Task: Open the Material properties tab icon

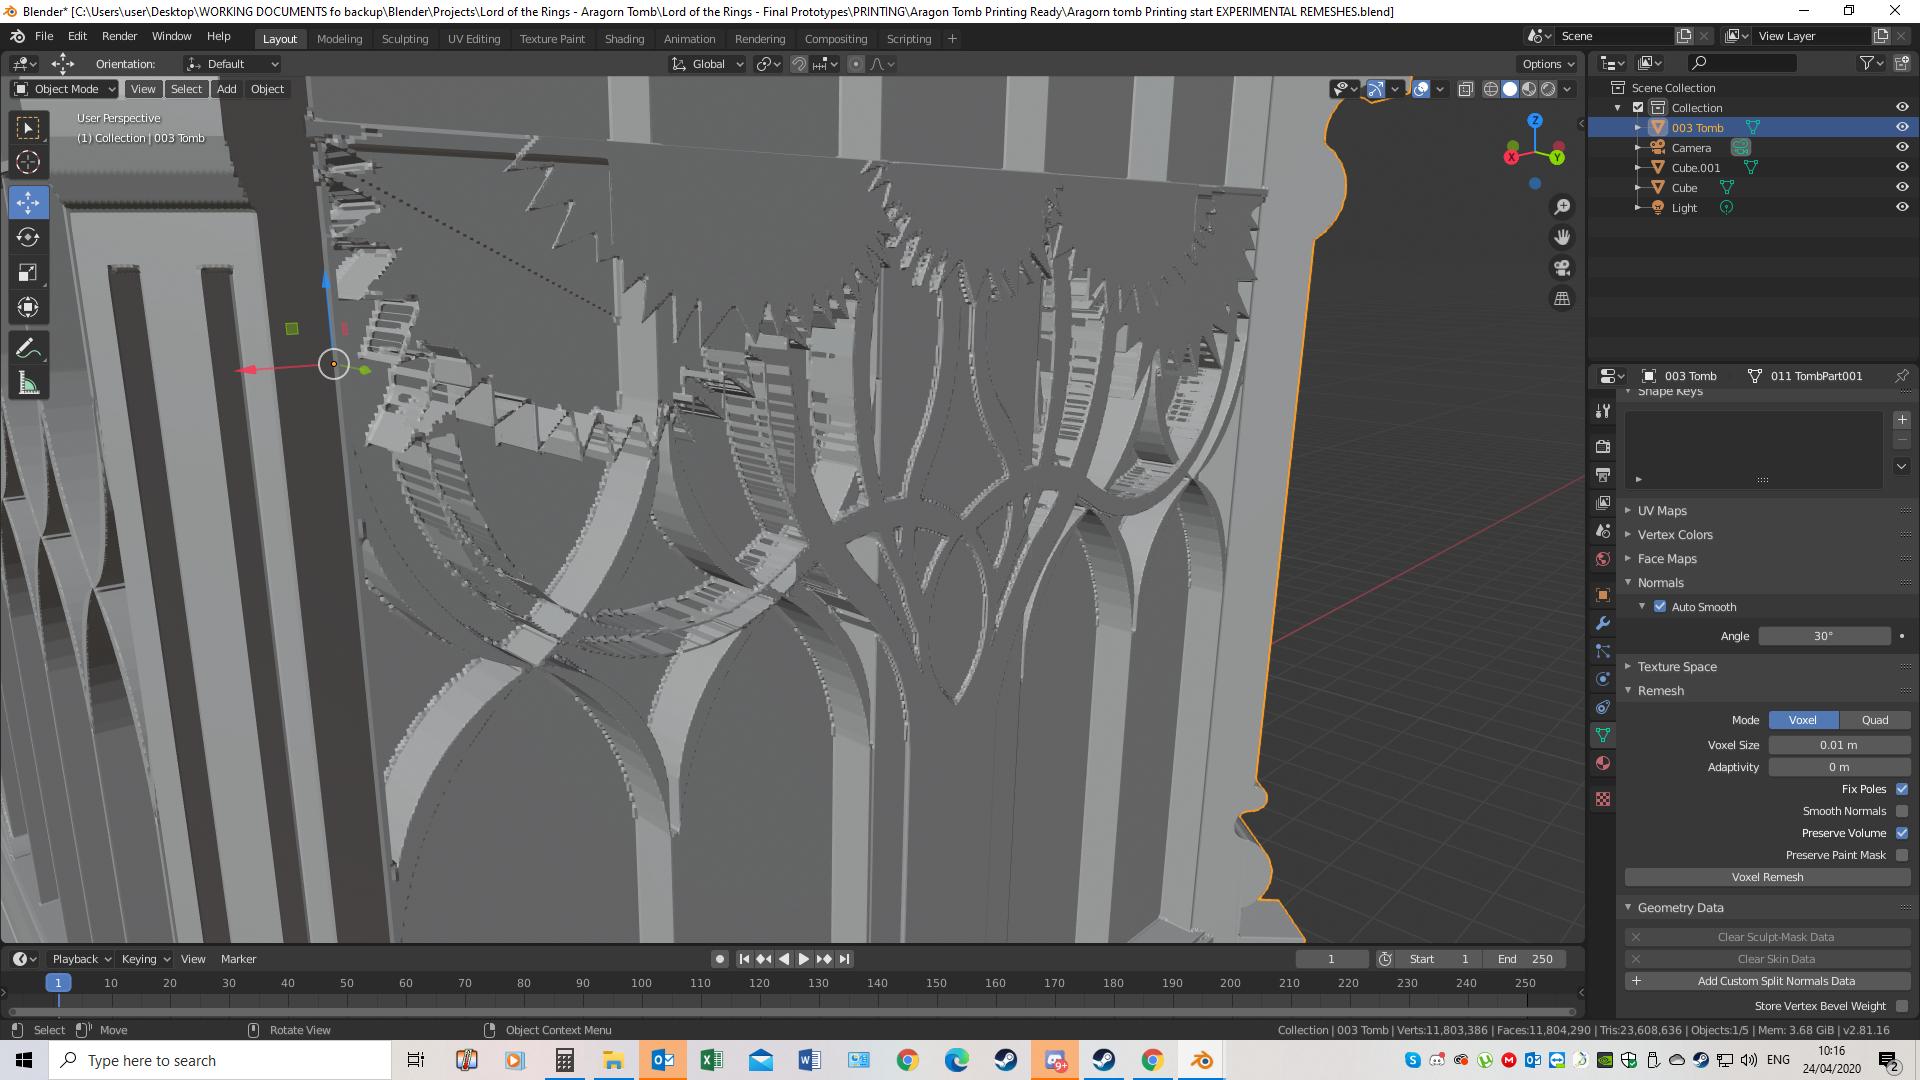Action: pos(1603,763)
